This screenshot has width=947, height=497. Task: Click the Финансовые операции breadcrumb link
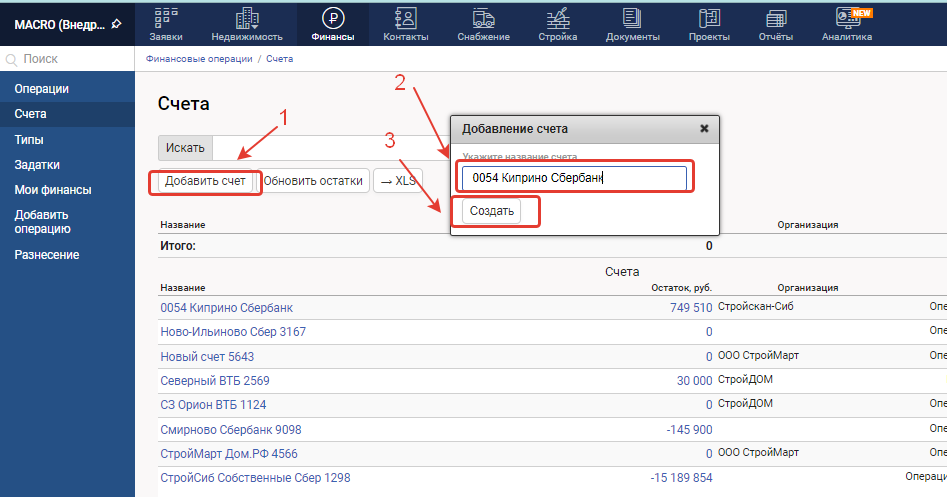tap(199, 59)
